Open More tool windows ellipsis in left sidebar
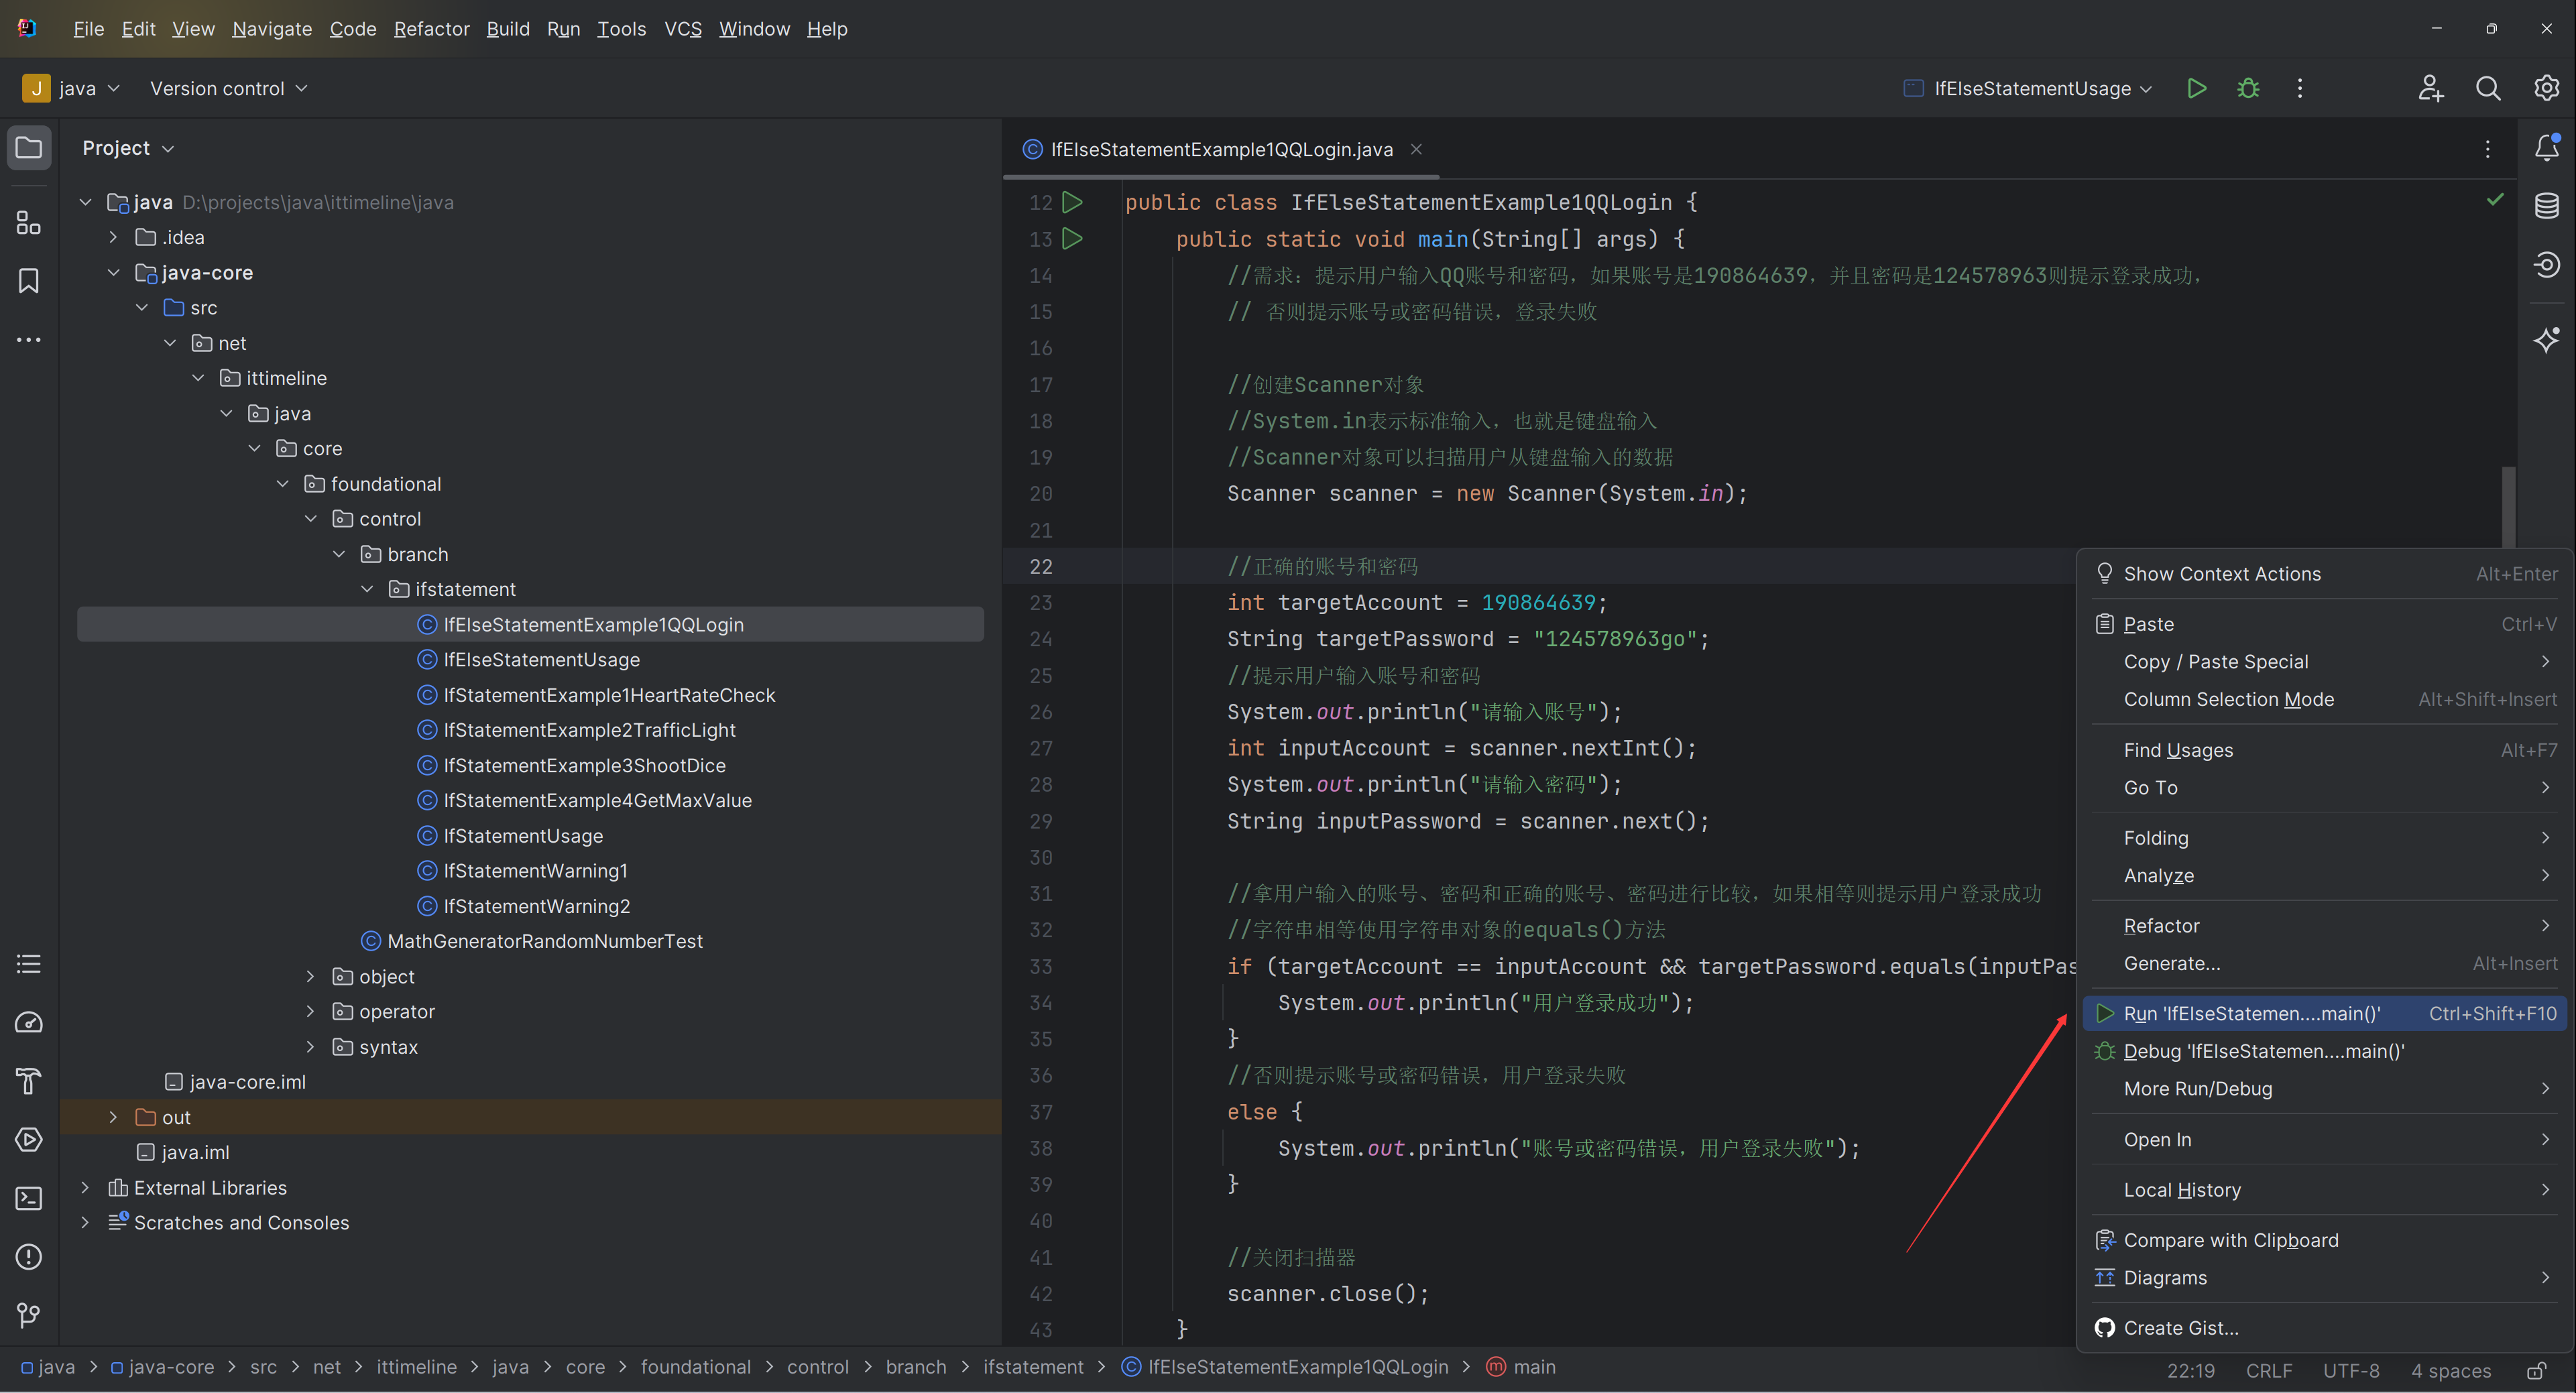This screenshot has height=1393, width=2576. point(29,340)
